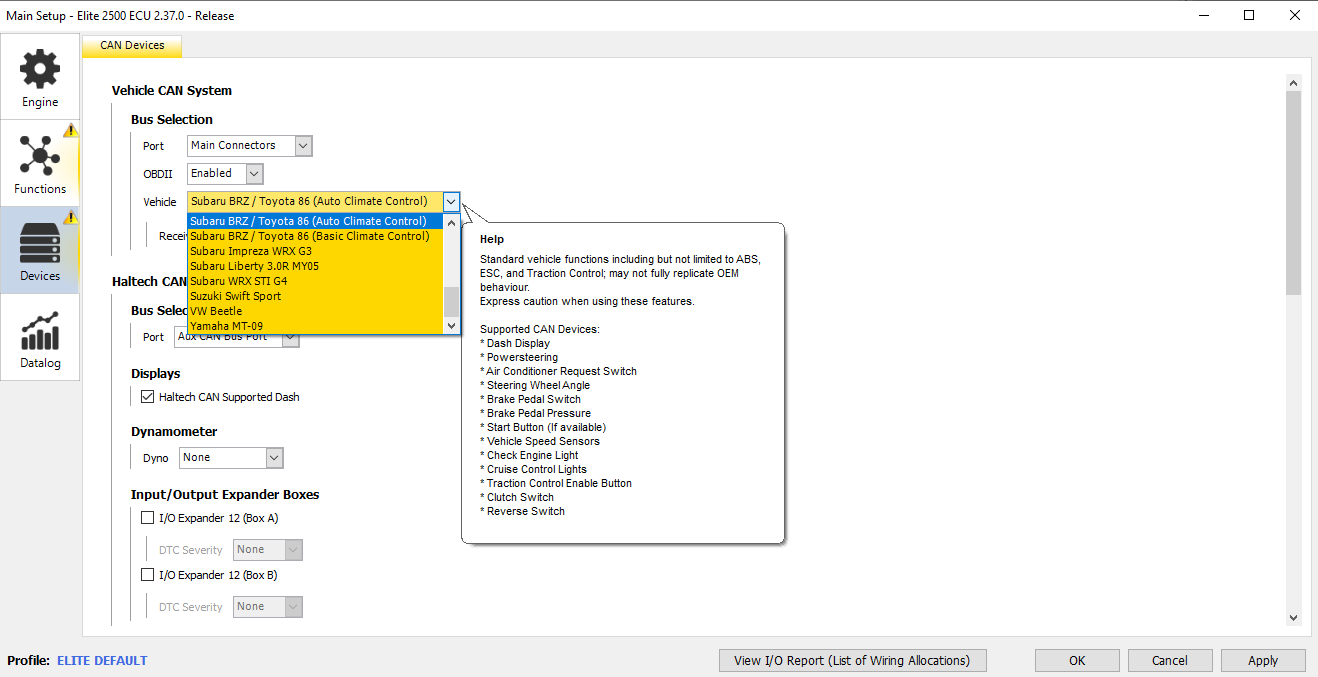1318x677 pixels.
Task: Click the Dynamometer heading text
Action: point(174,432)
